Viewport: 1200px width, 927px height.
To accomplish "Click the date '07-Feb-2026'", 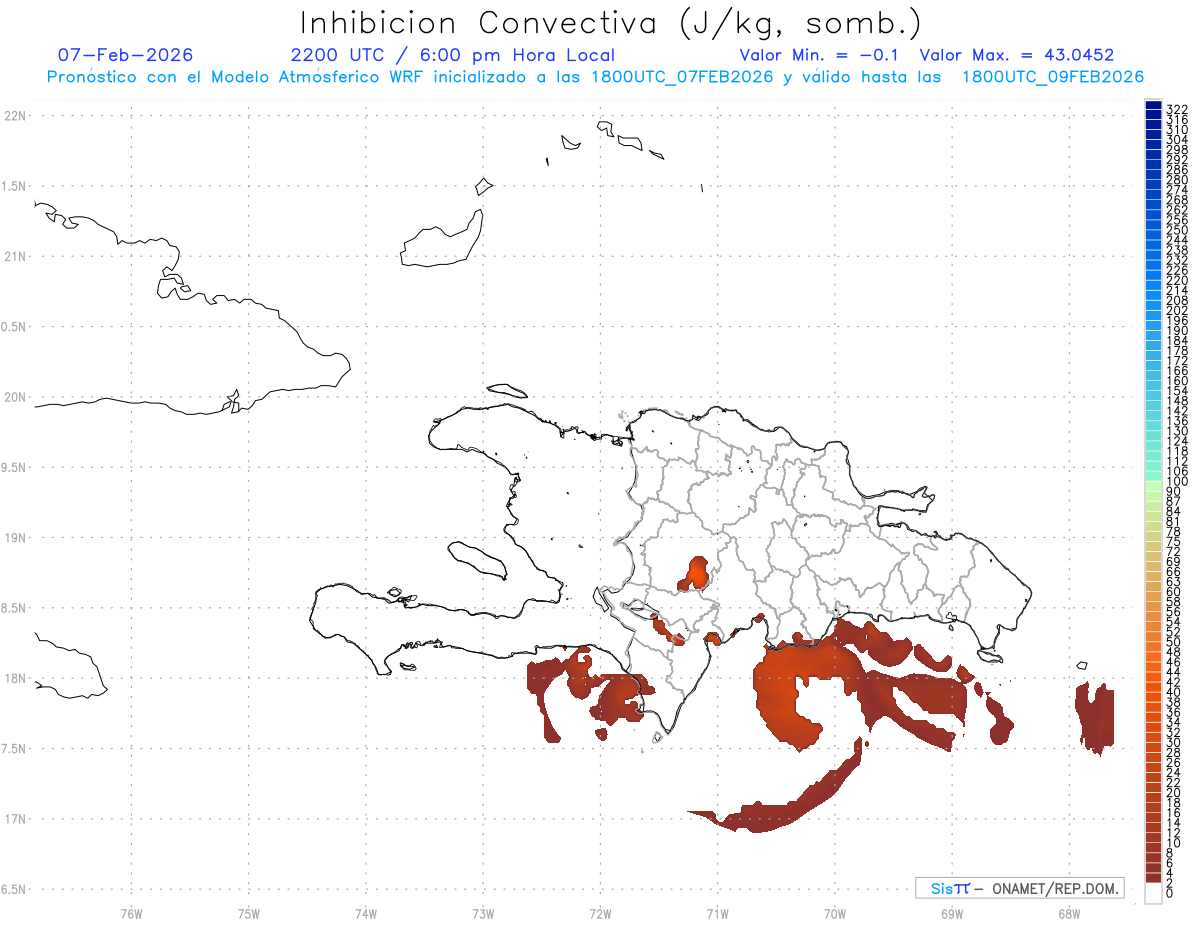I will (125, 55).
